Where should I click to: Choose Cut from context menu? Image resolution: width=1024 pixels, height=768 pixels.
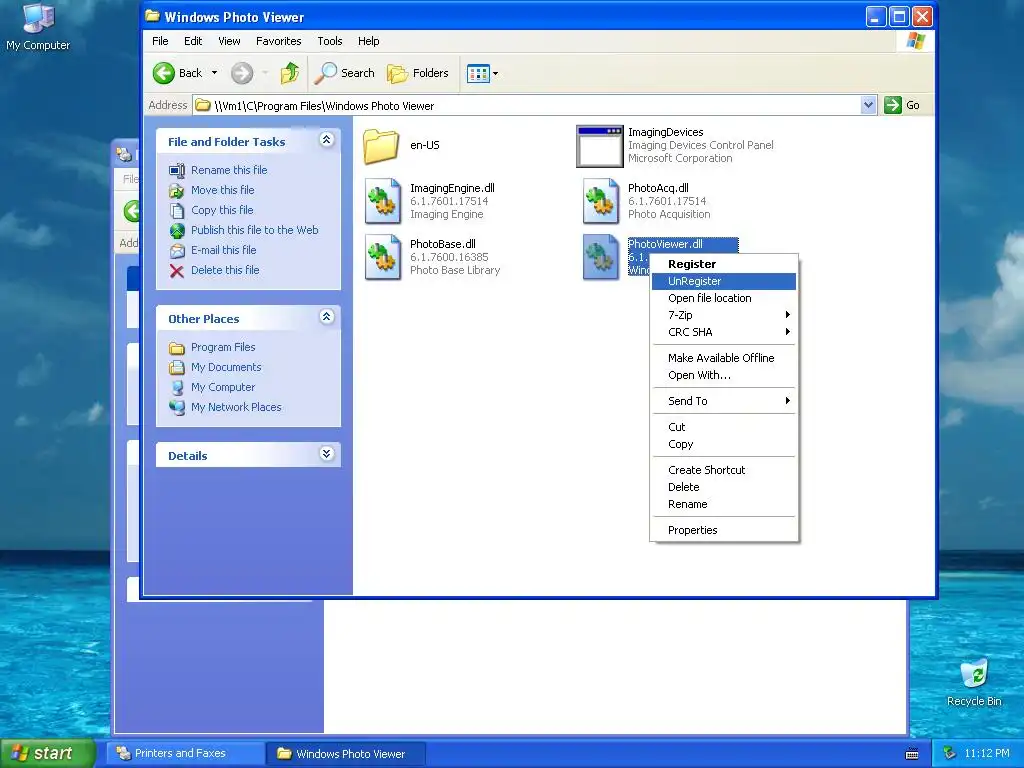click(724, 427)
